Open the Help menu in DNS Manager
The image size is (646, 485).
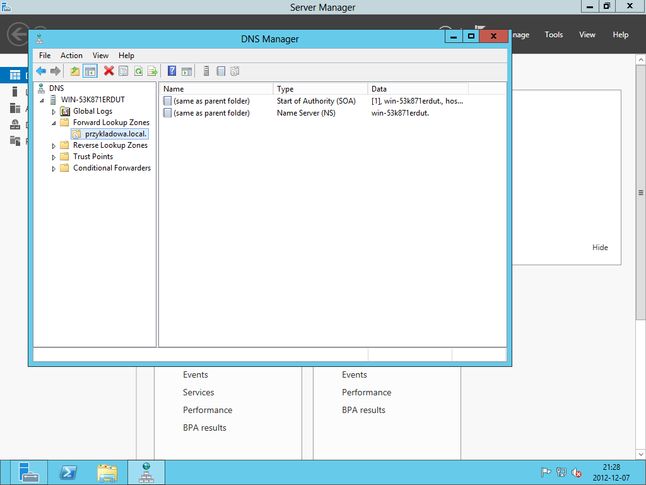pos(126,55)
